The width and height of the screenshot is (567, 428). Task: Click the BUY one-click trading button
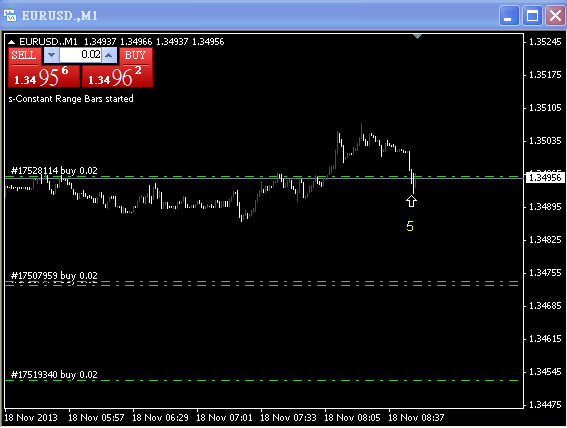[136, 56]
